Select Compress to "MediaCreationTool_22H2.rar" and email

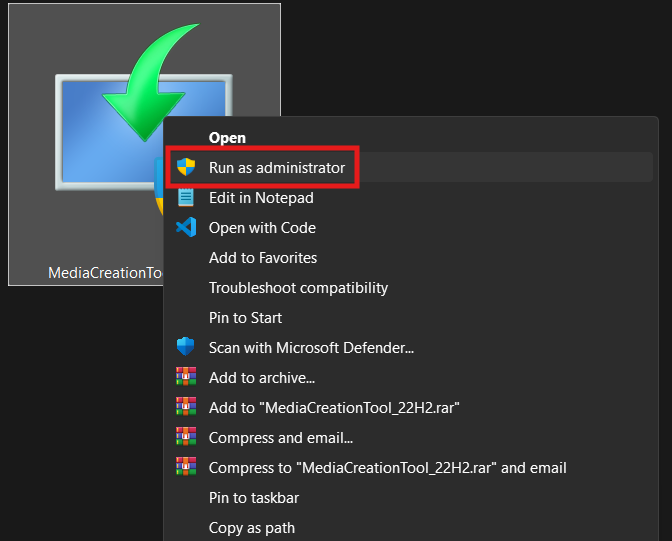(x=409, y=468)
